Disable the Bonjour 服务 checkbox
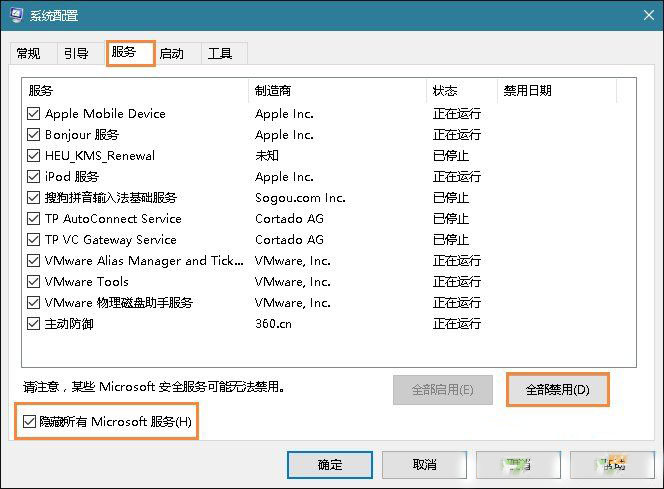Image resolution: width=664 pixels, height=489 pixels. (x=35, y=135)
